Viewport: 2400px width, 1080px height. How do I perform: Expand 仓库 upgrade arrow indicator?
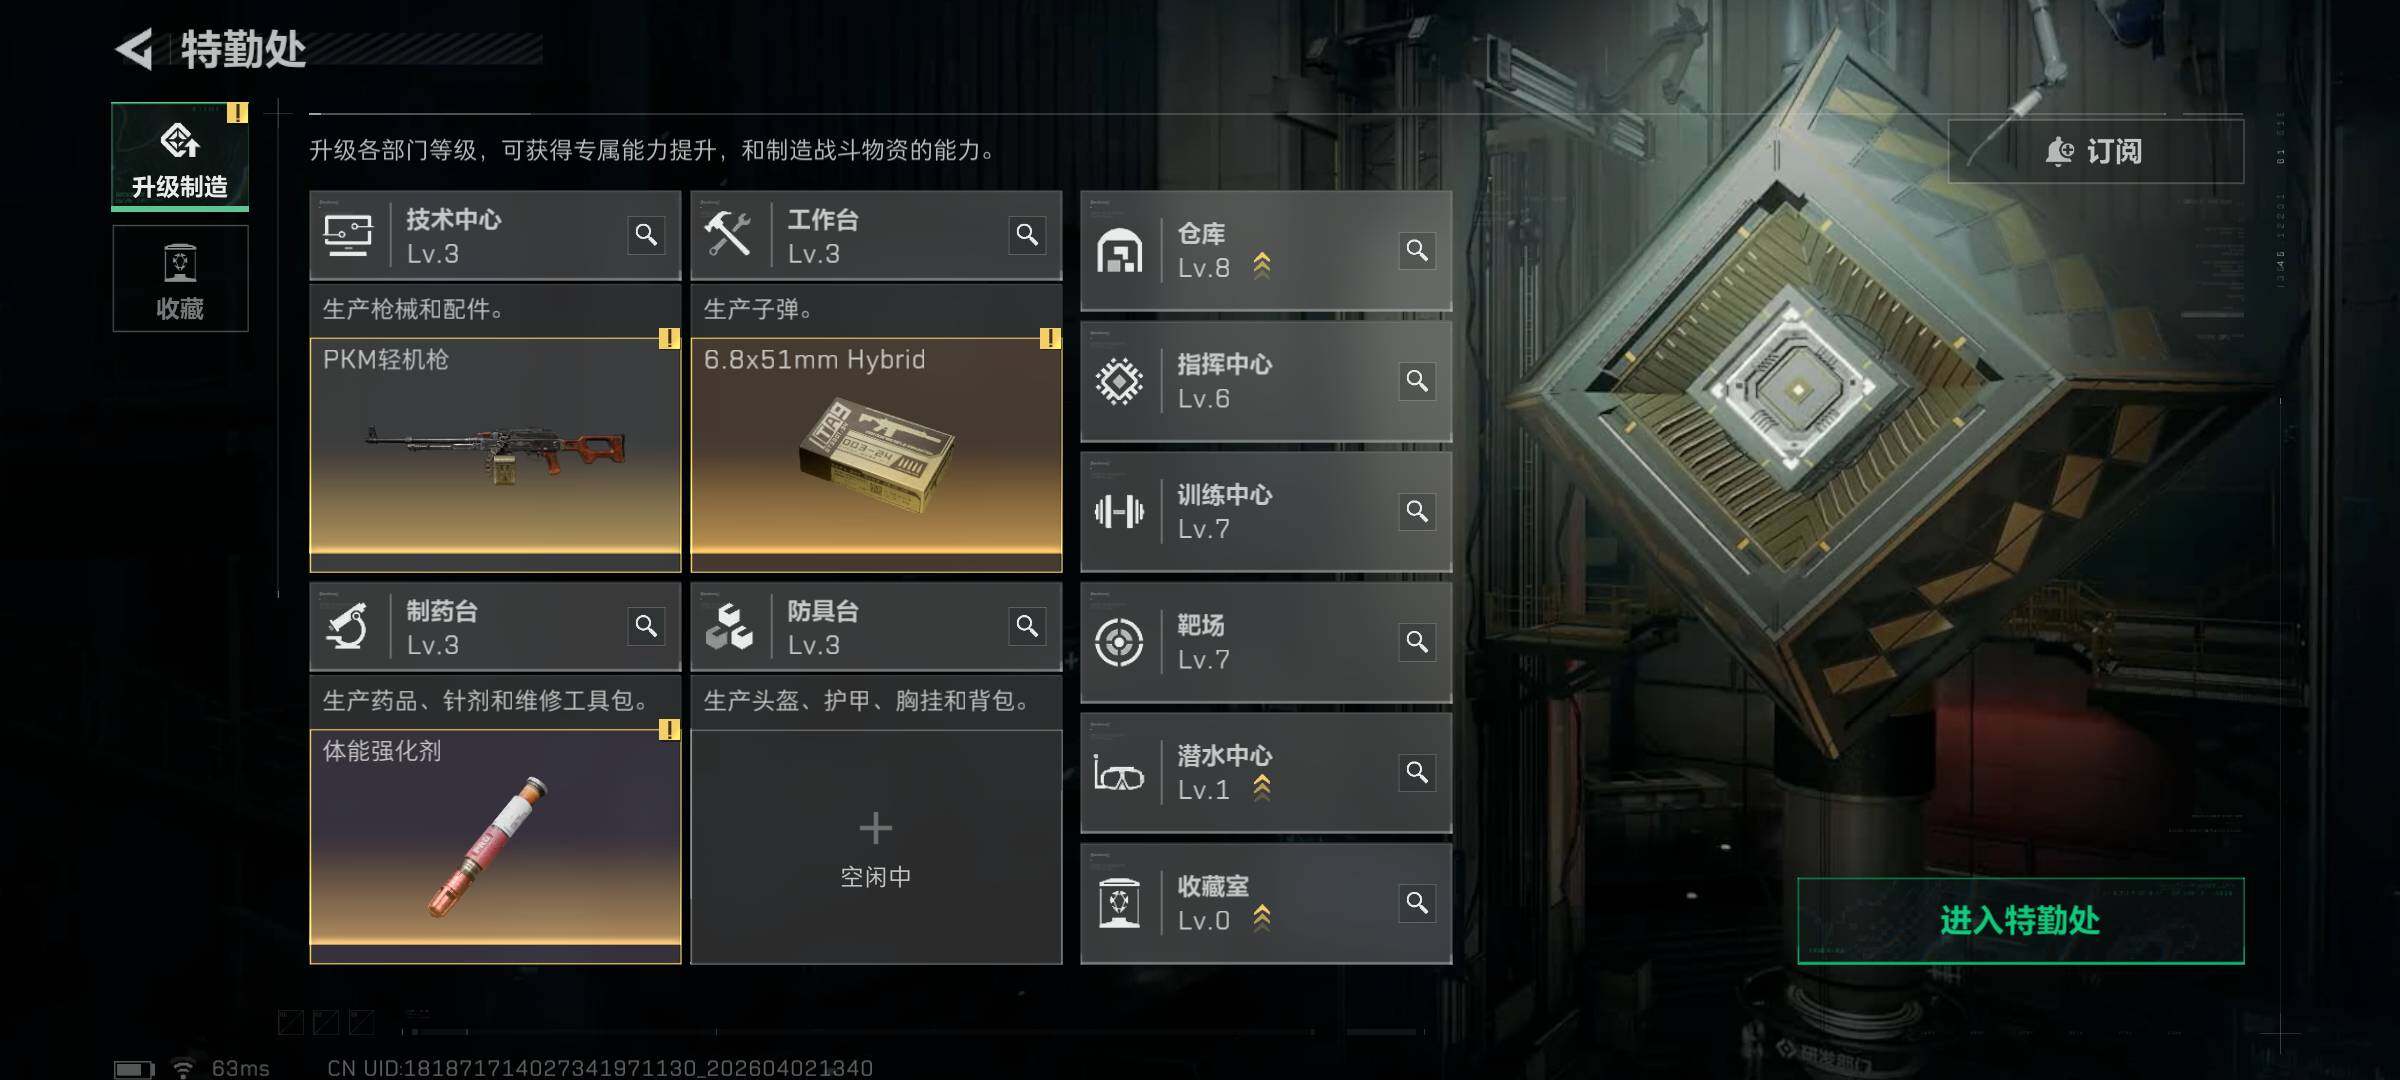coord(1262,266)
